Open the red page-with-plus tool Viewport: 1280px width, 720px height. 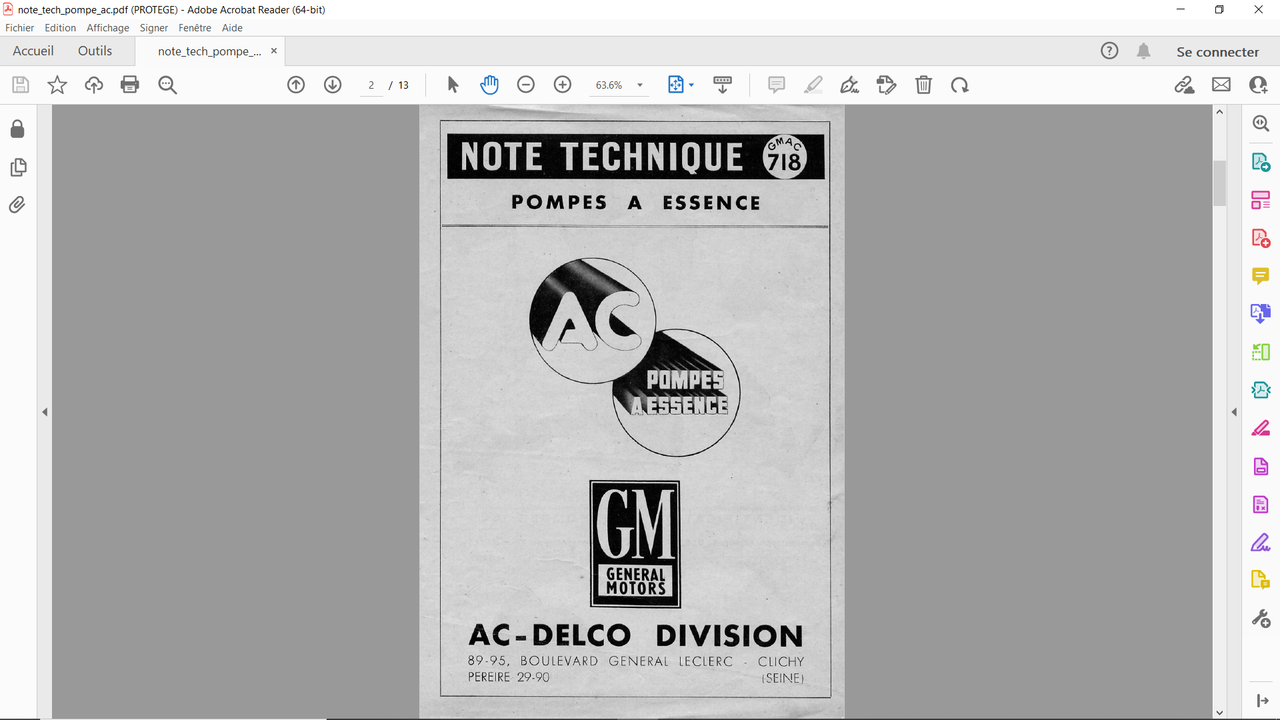1260,238
